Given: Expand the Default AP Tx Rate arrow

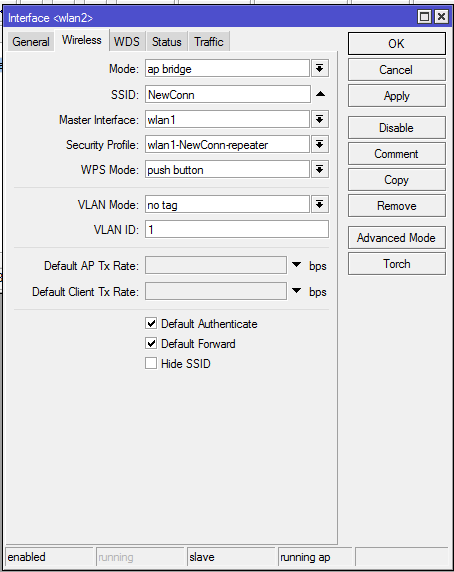Looking at the screenshot, I should tap(296, 265).
